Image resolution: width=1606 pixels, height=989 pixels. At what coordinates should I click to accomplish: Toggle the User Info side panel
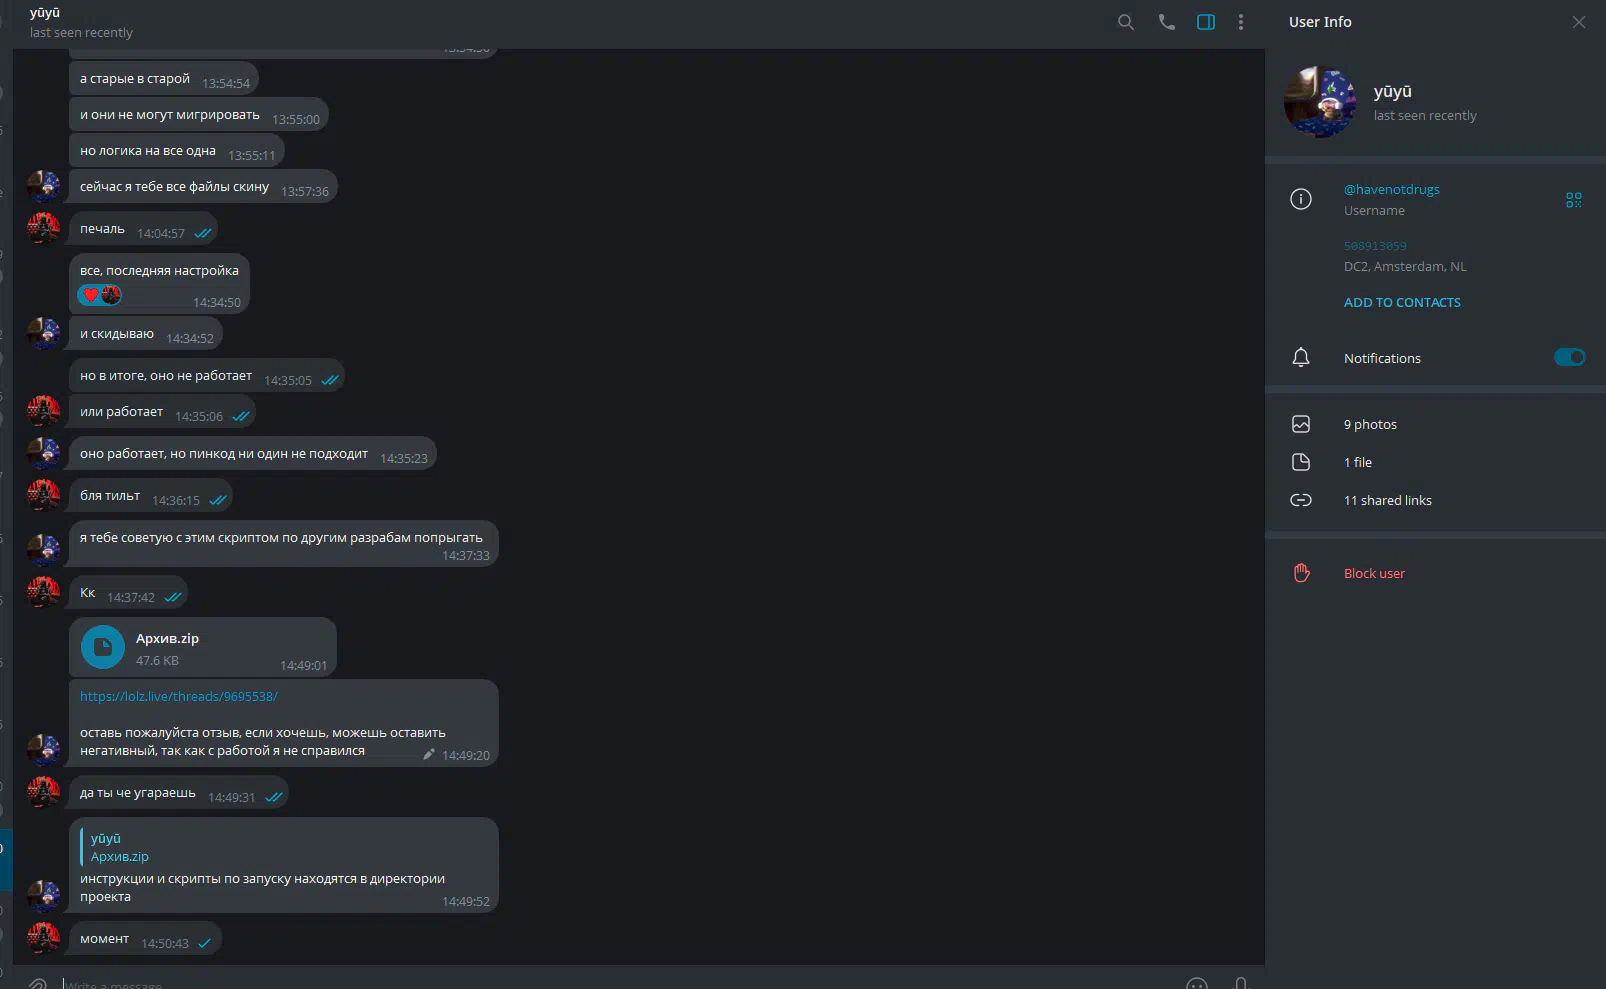(x=1206, y=22)
